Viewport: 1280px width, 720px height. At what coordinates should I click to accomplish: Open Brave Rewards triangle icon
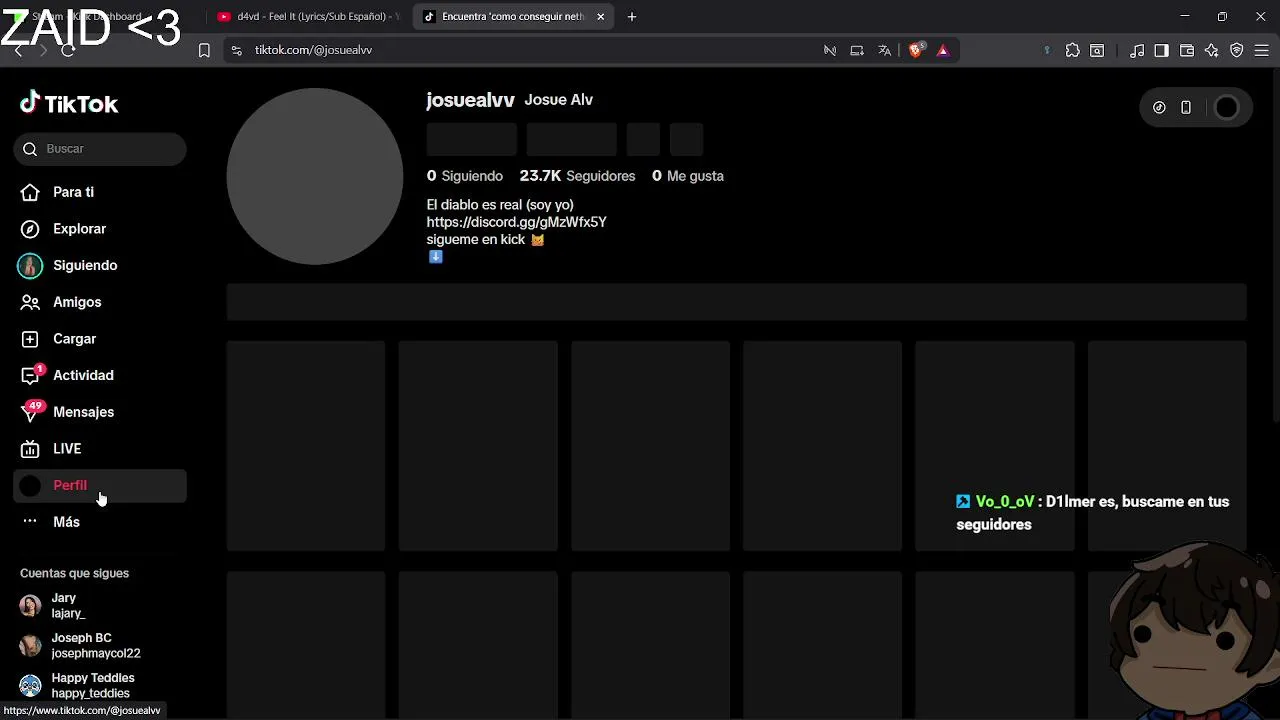pyautogui.click(x=942, y=50)
